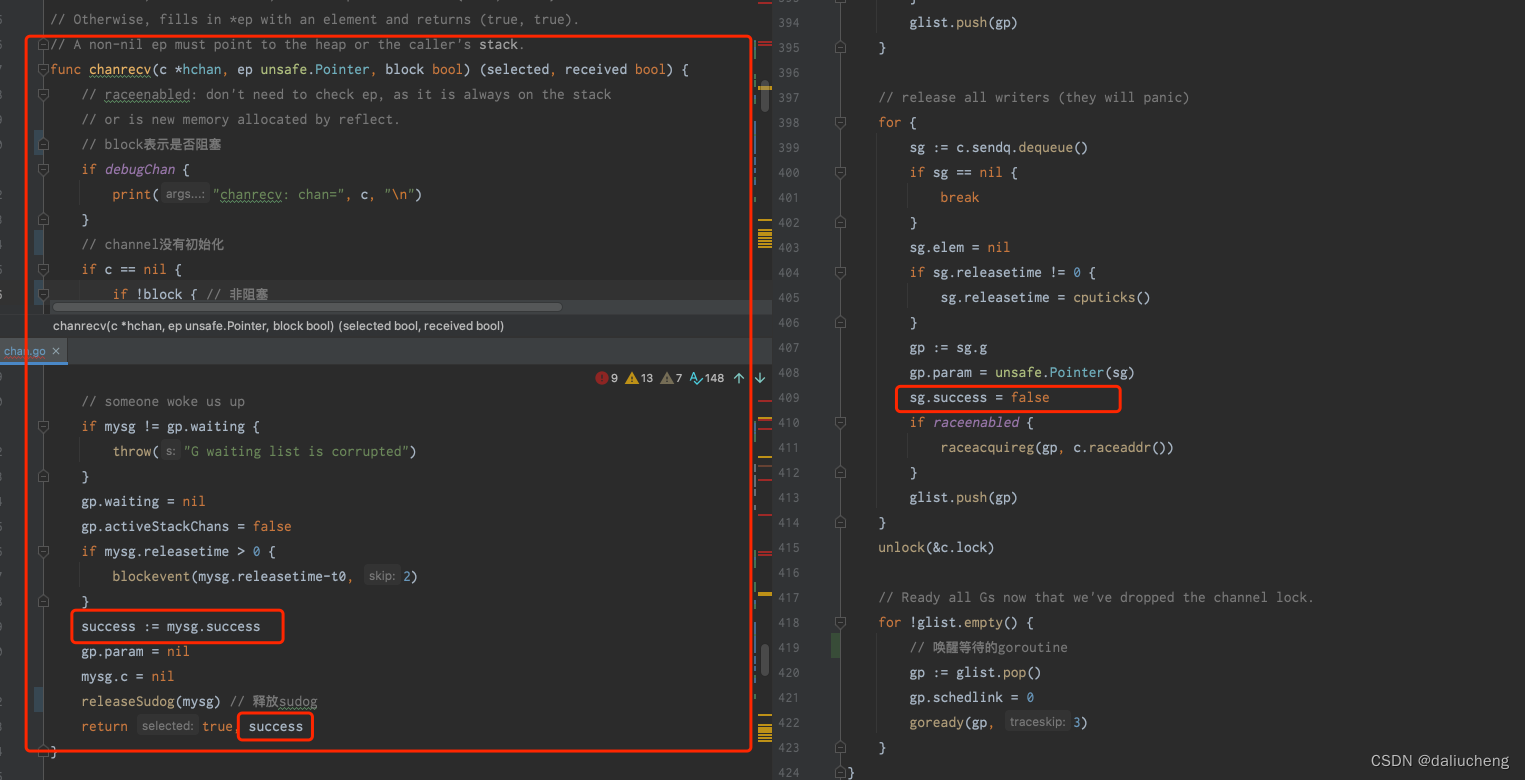Close the chan.go editor tab
Viewport: 1525px width, 780px height.
click(x=56, y=351)
